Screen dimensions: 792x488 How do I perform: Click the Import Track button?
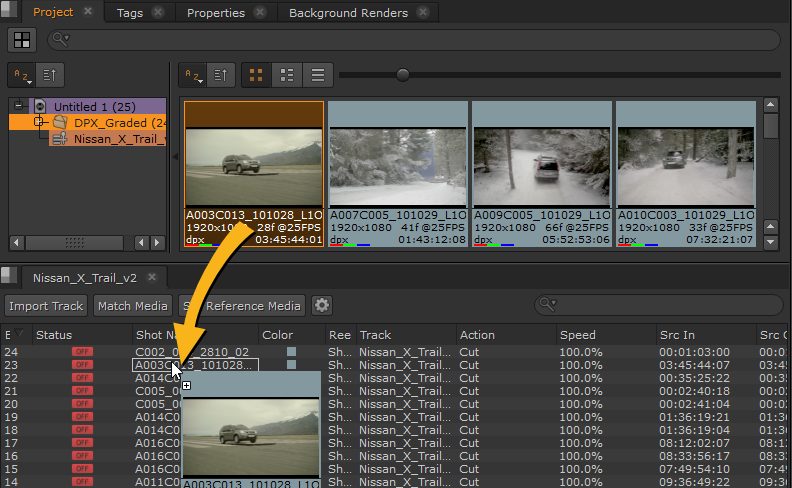pyautogui.click(x=47, y=306)
